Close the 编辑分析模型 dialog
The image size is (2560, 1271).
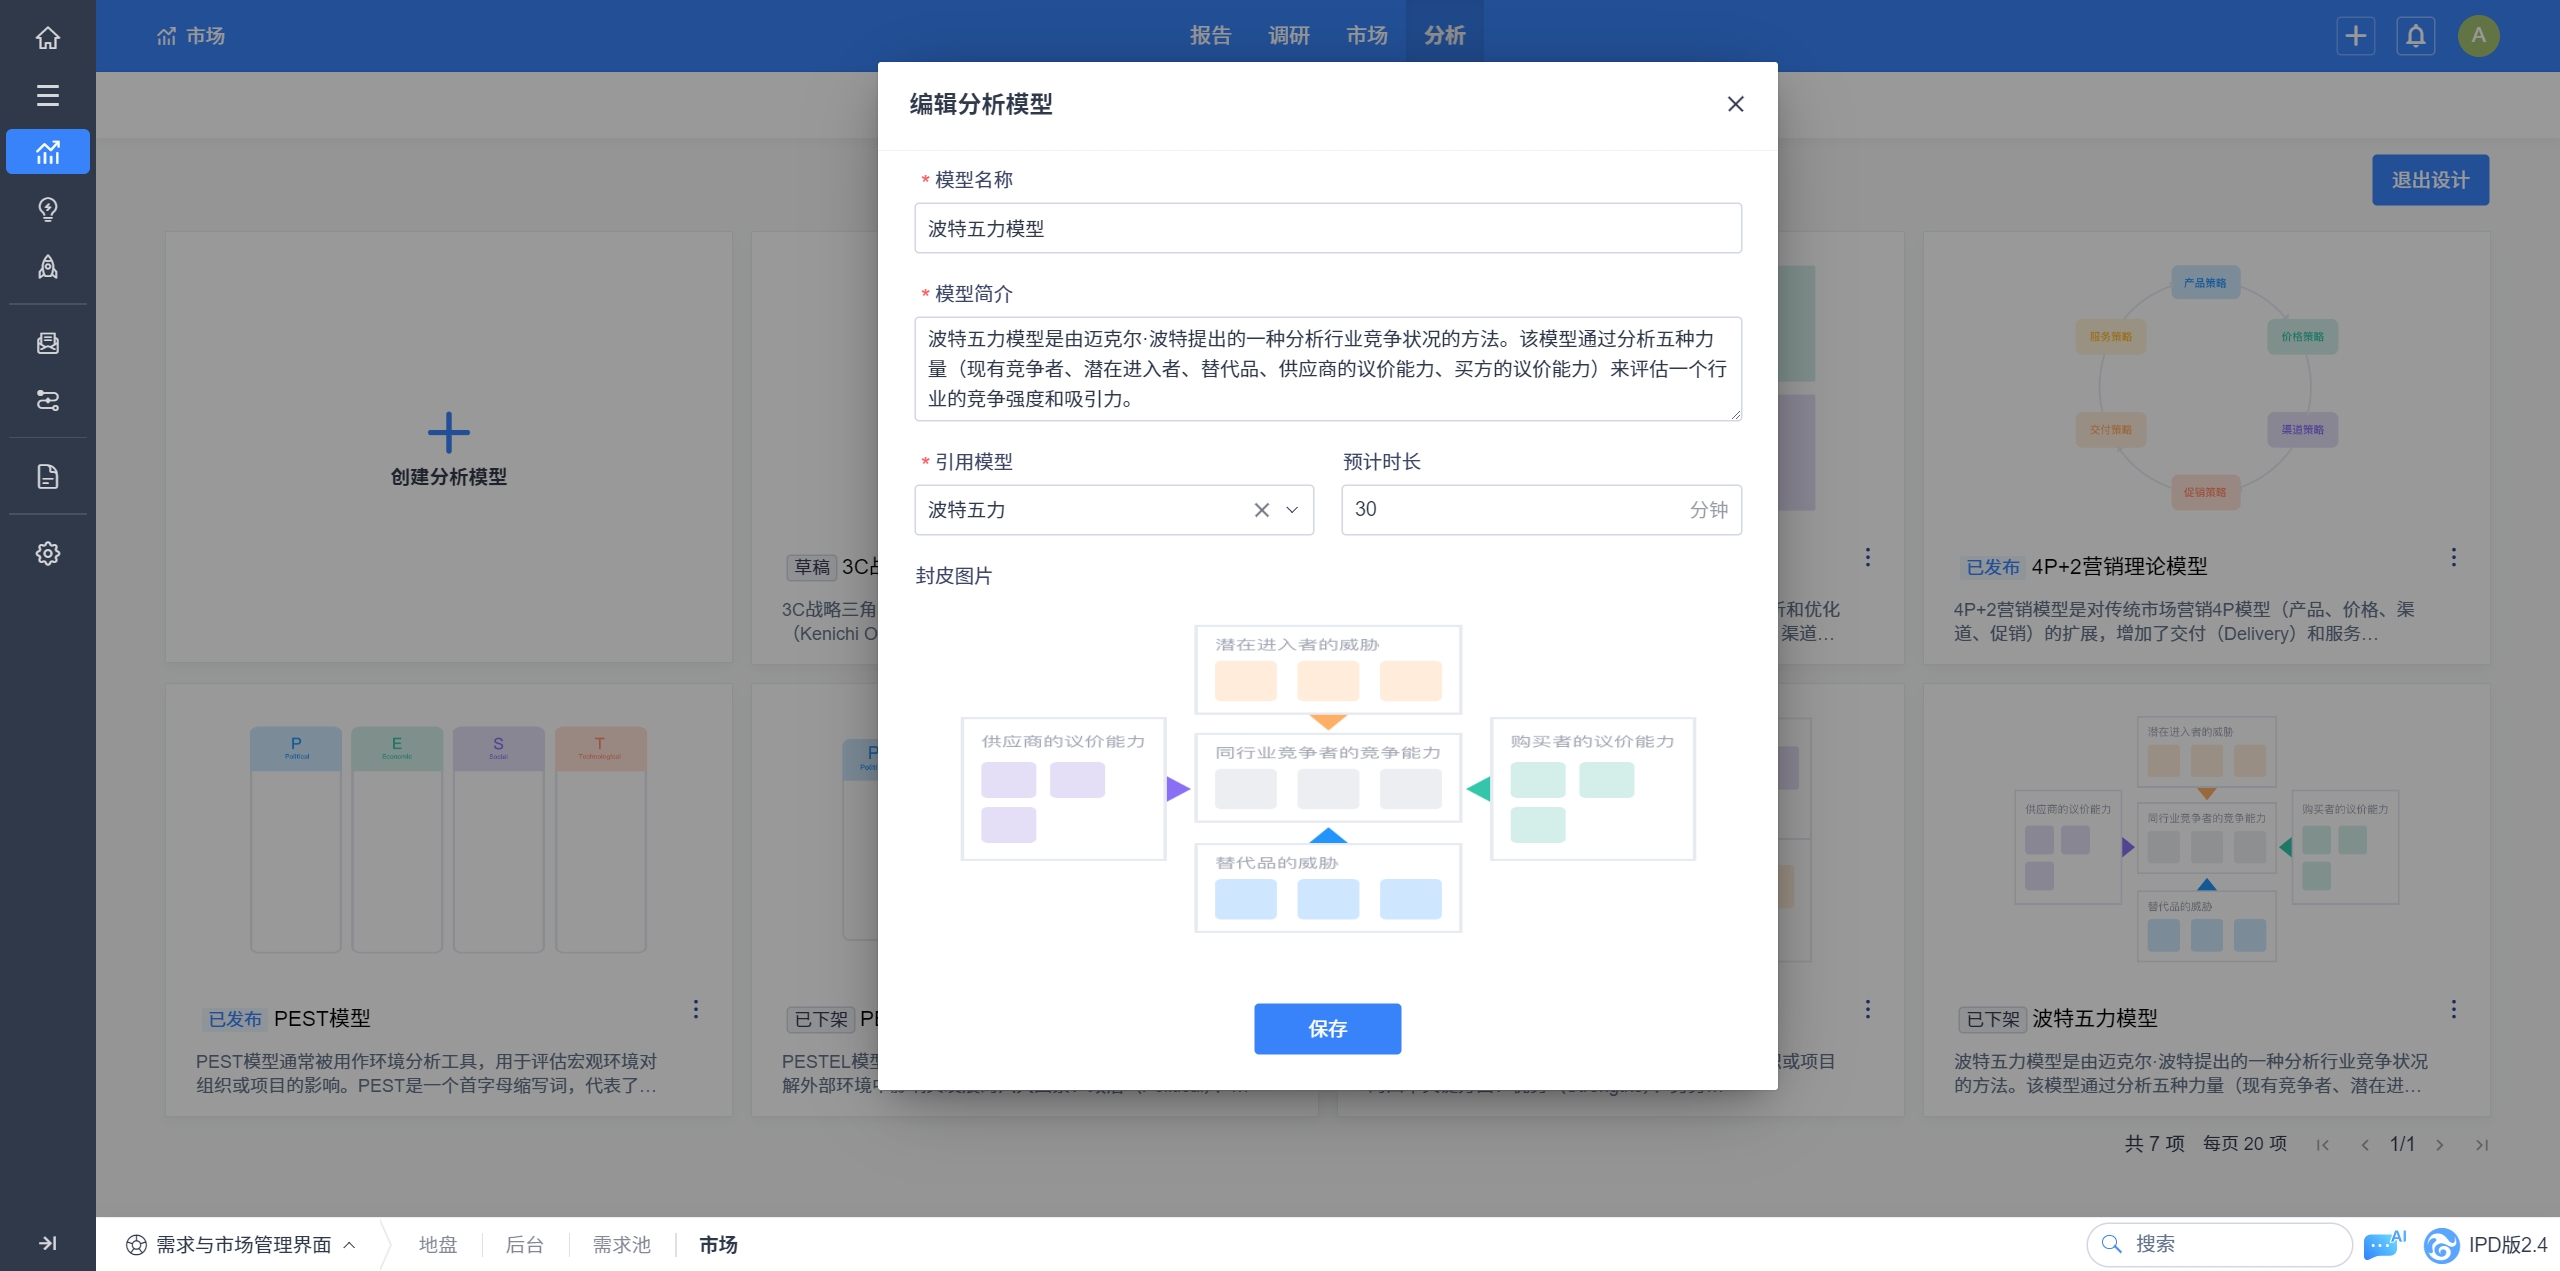[x=1735, y=104]
